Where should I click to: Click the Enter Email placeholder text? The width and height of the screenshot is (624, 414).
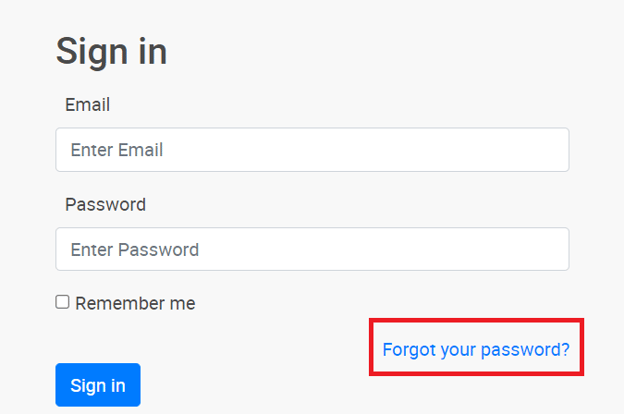click(117, 150)
